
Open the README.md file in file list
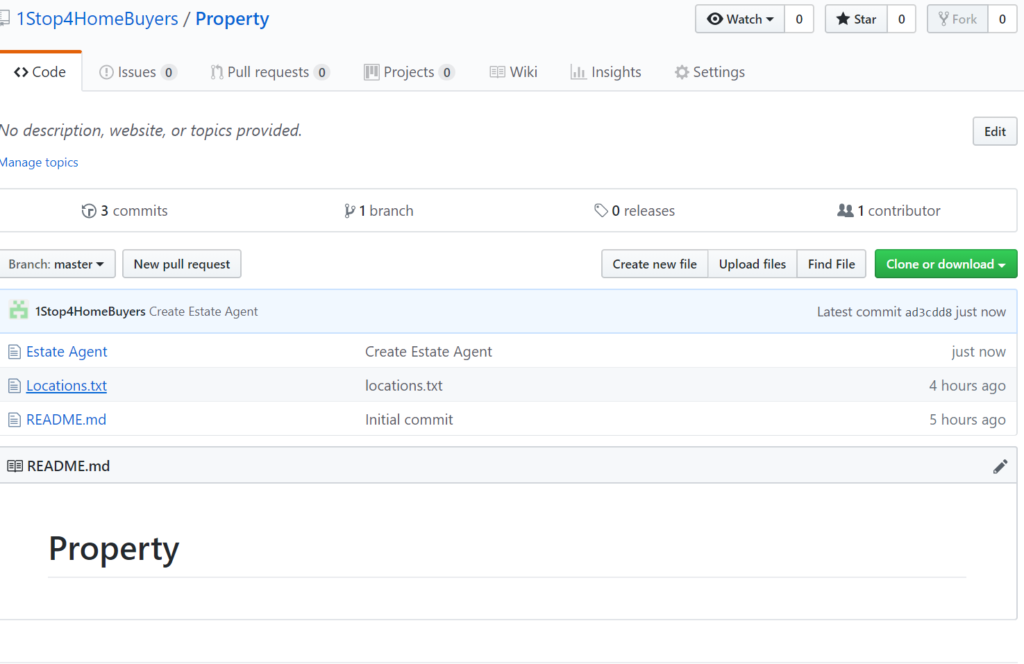(x=66, y=419)
